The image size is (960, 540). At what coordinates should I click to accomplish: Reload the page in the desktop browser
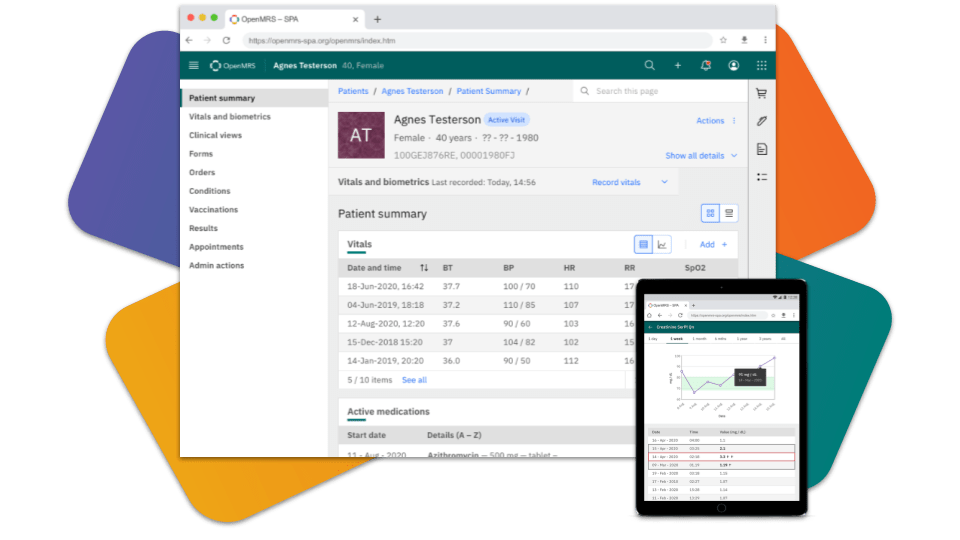(227, 40)
